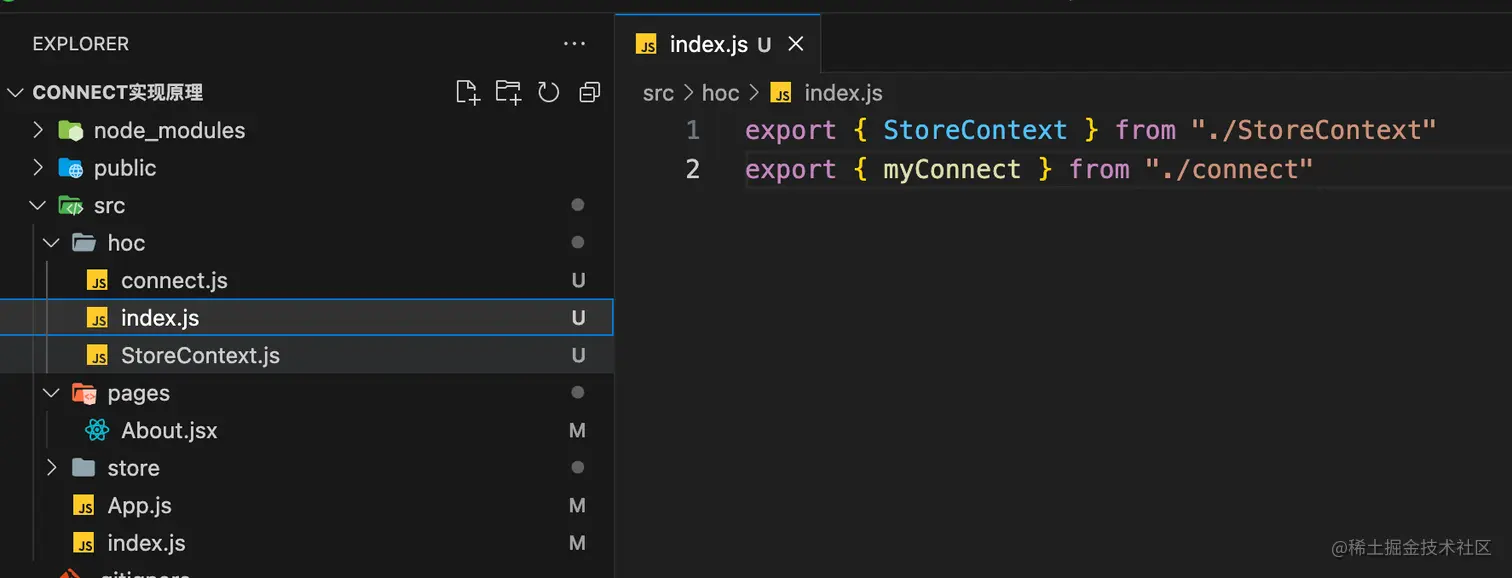1512x578 pixels.
Task: Click the hoc breadcrumb segment
Action: coord(720,94)
